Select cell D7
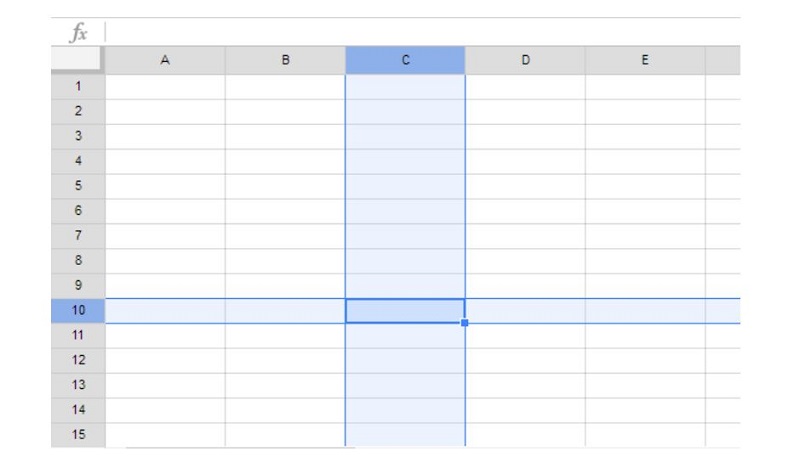Screen dimensions: 800x468 tap(525, 236)
